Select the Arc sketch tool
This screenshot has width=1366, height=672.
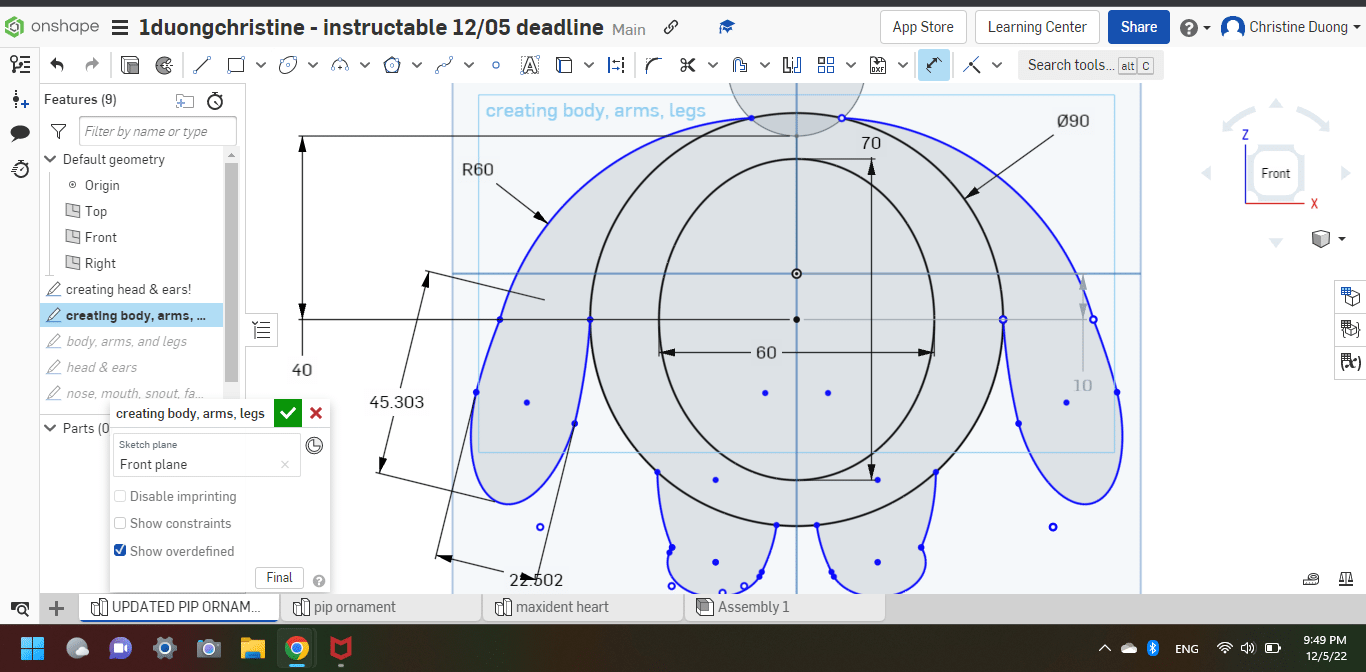pyautogui.click(x=339, y=65)
